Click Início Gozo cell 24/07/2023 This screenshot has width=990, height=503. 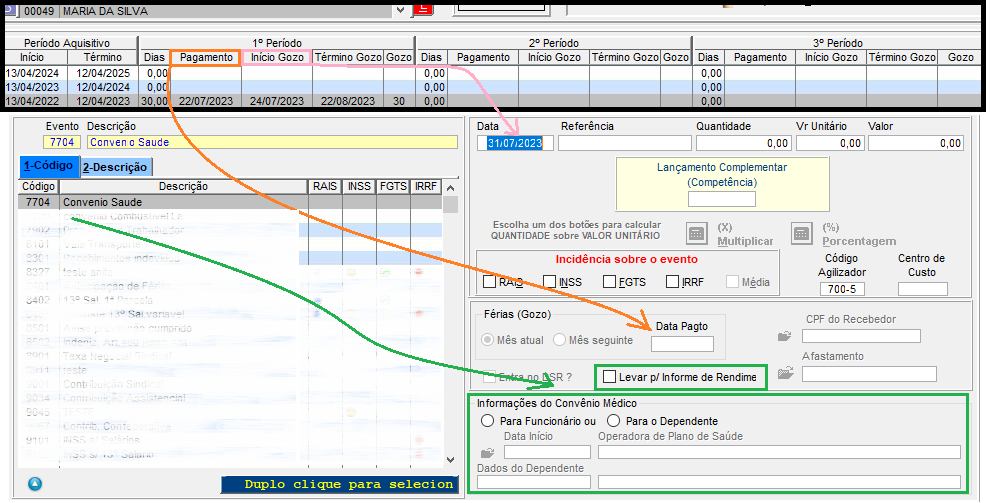(x=277, y=101)
